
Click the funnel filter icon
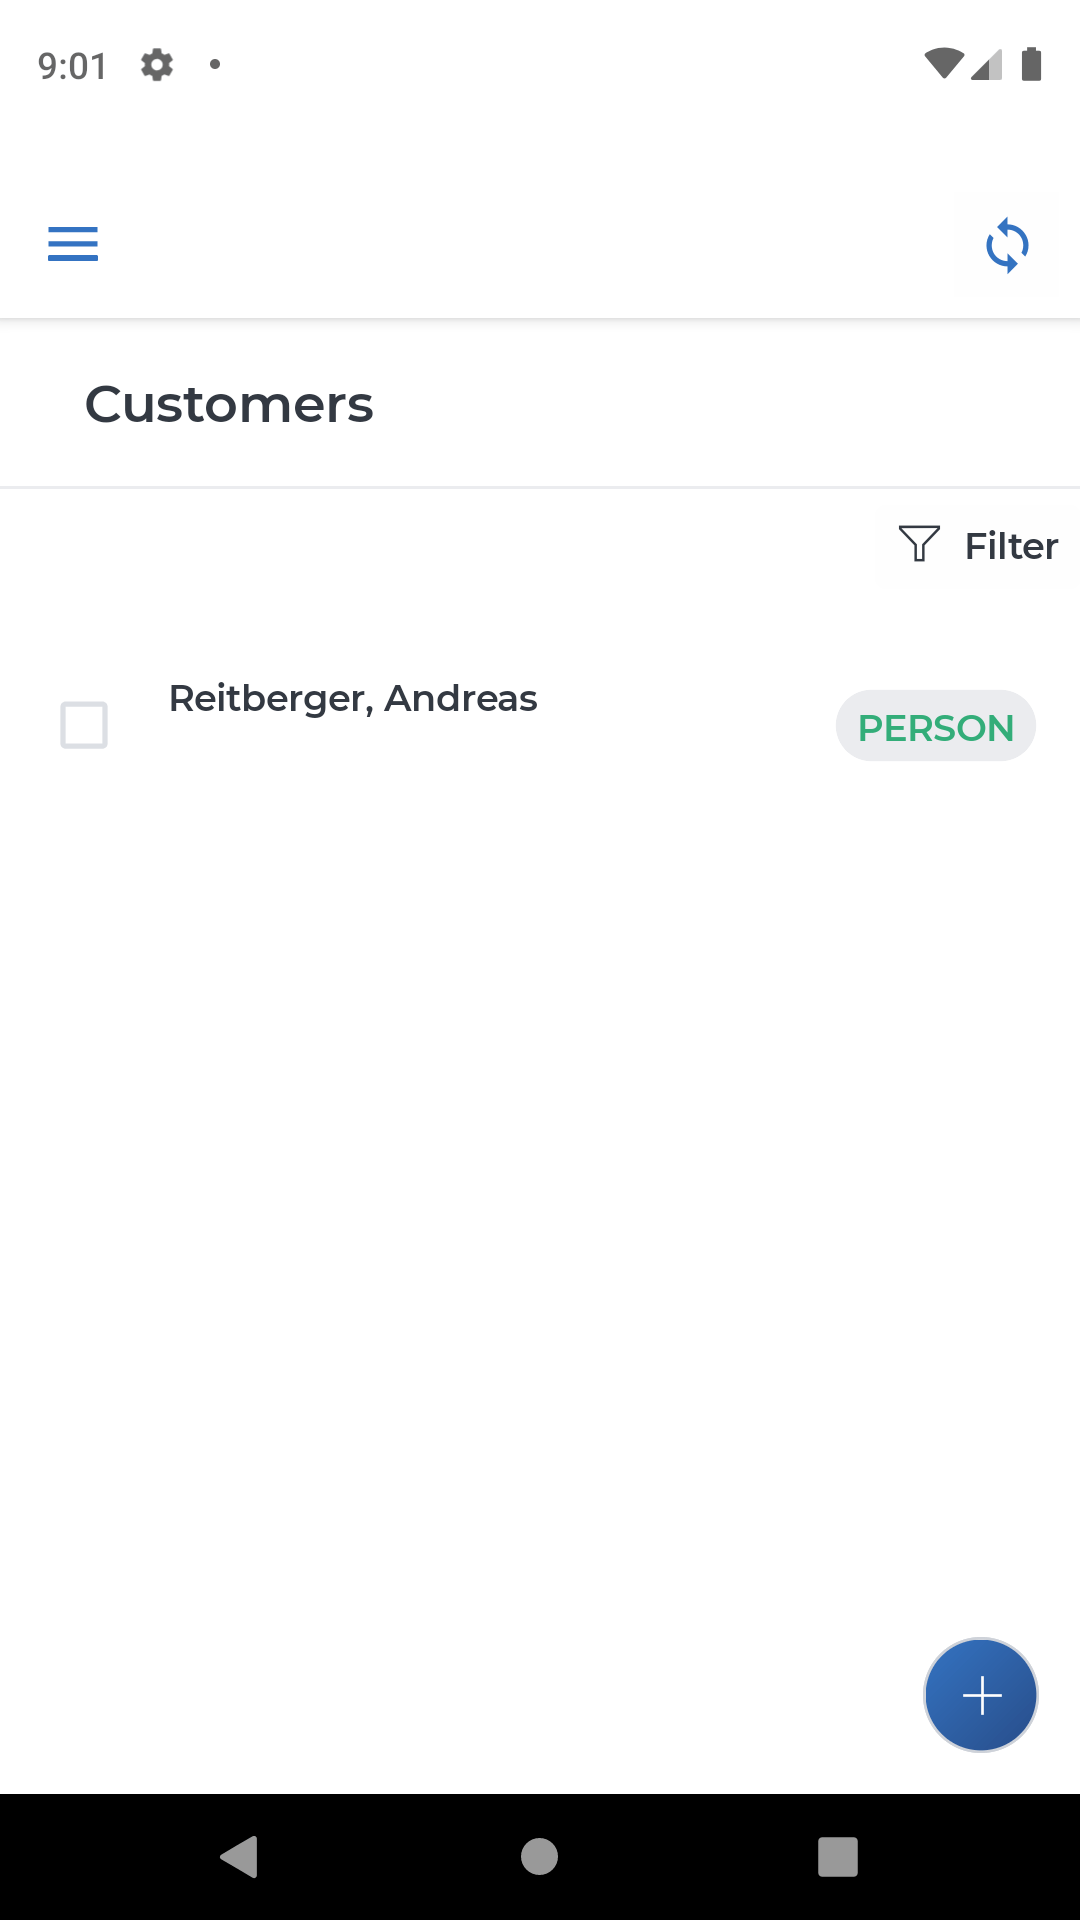tap(919, 545)
